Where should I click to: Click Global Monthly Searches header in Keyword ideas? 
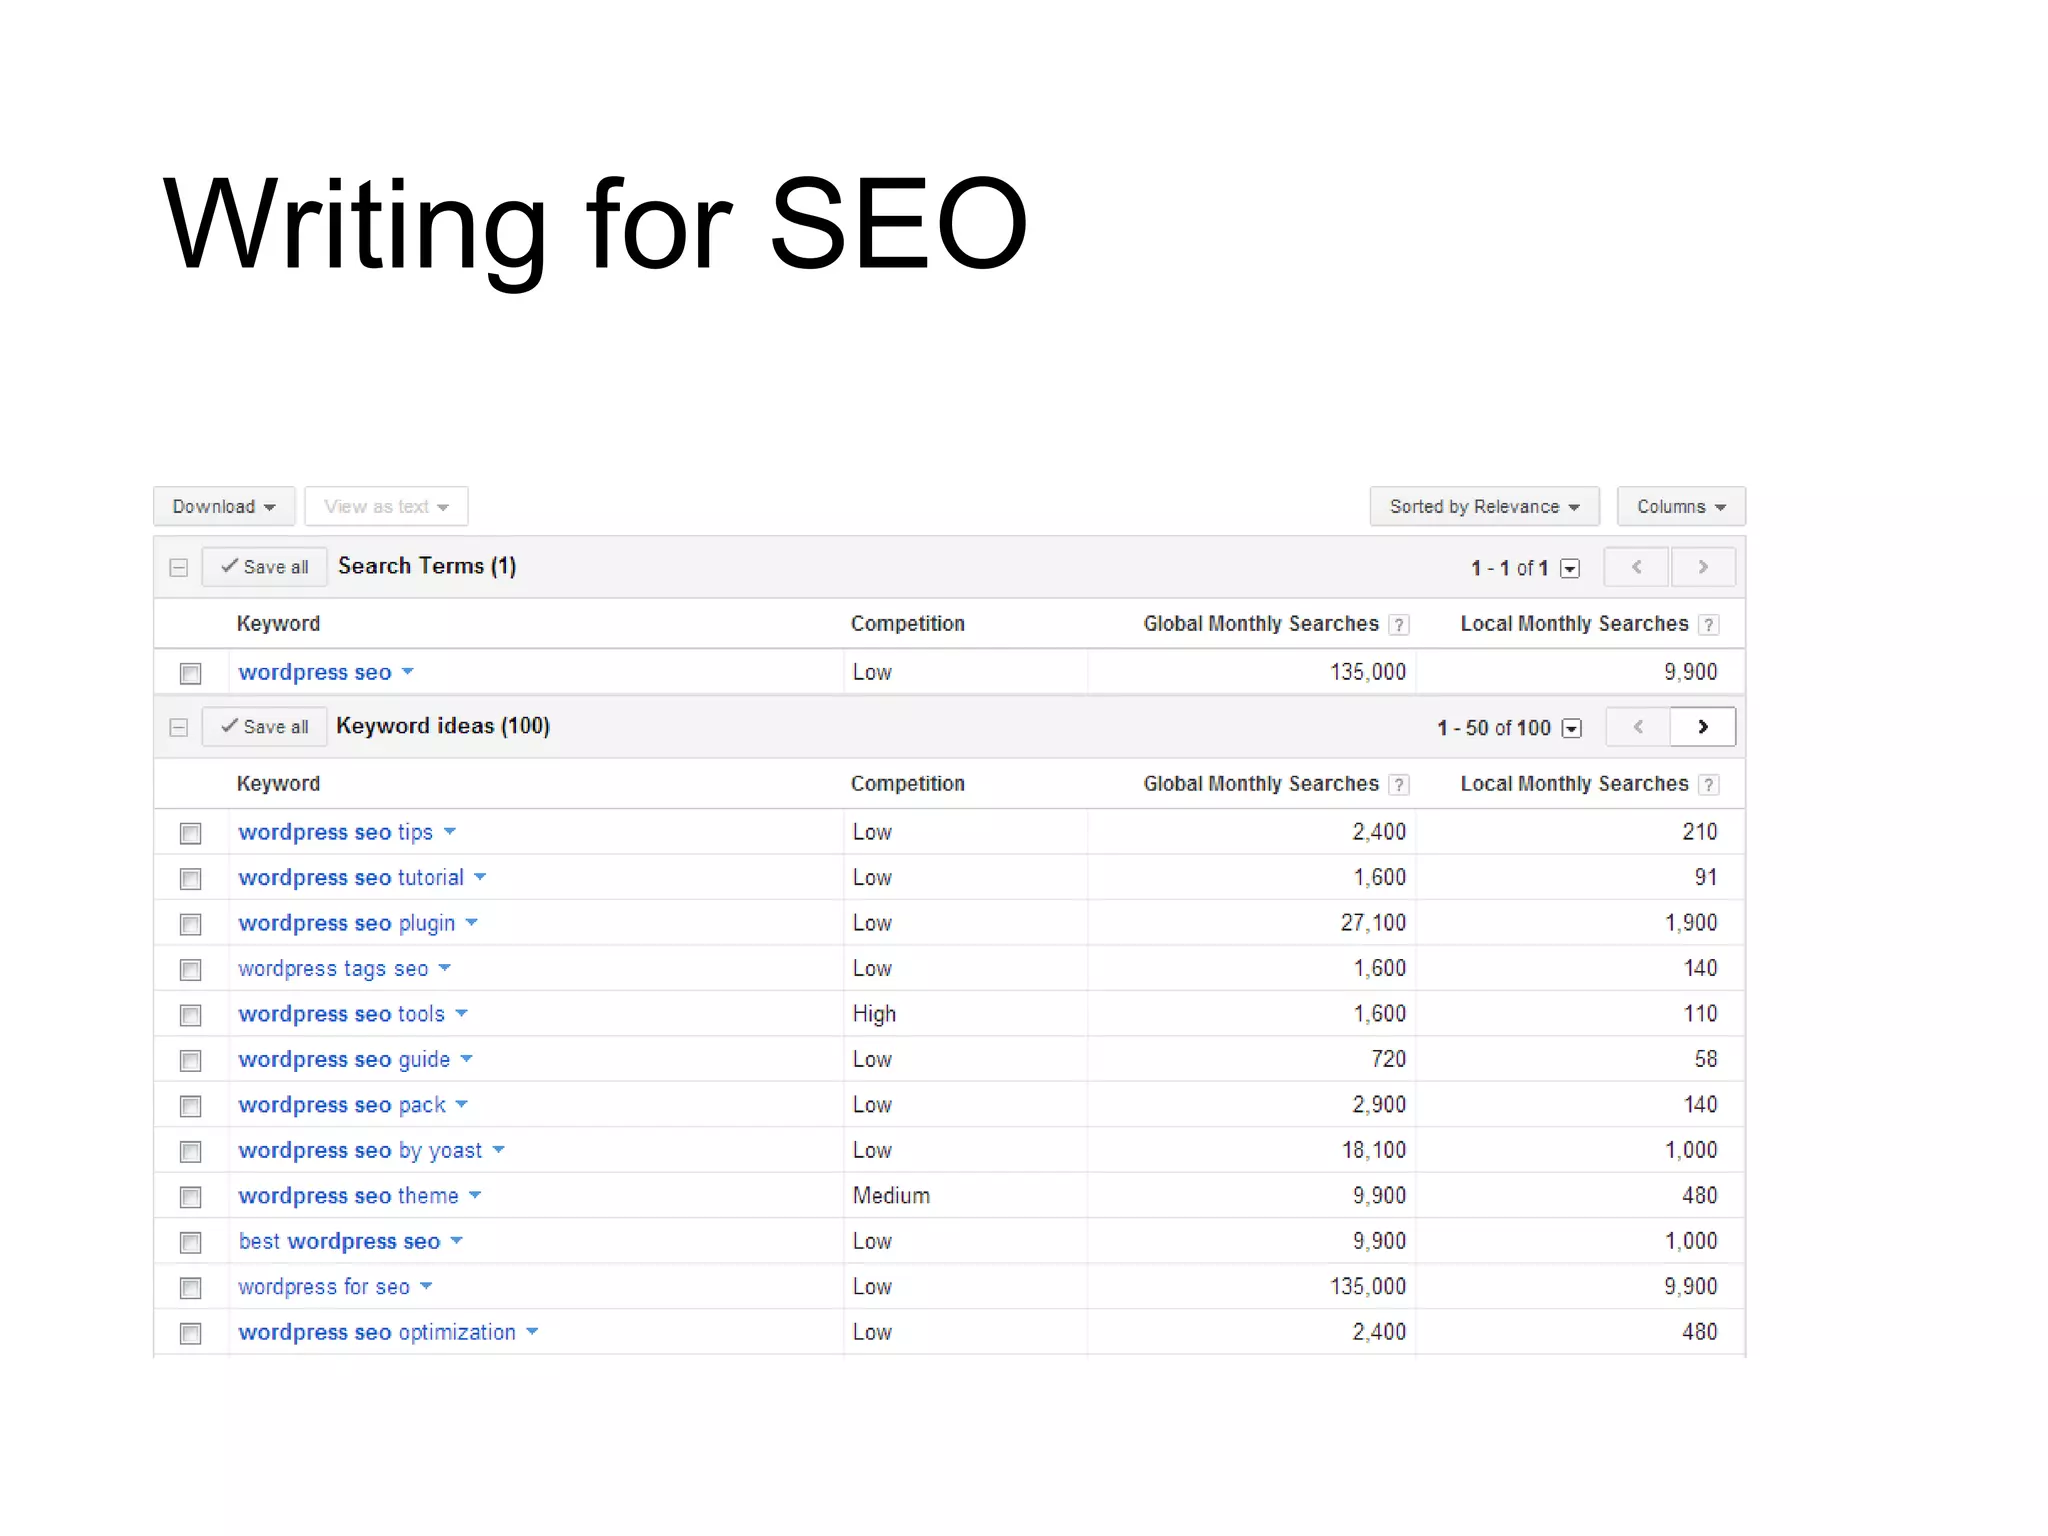coord(1261,784)
